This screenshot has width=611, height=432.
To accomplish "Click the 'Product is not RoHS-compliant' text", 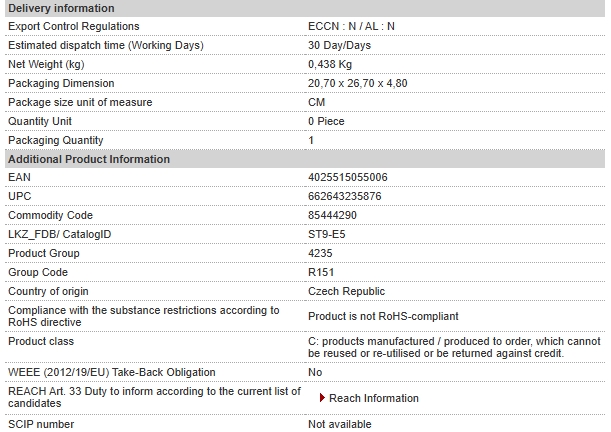I will (383, 316).
